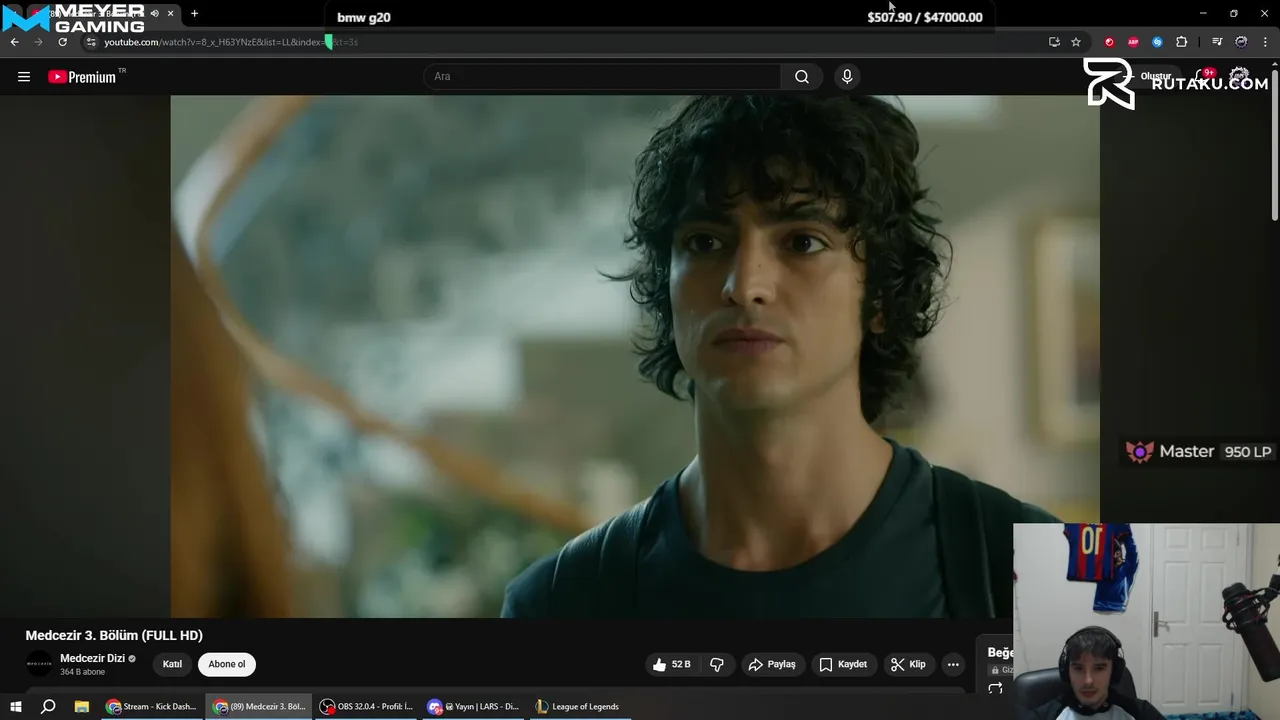Open the Medcezir Dizi channel avatar
This screenshot has height=720, width=1280.
point(39,664)
